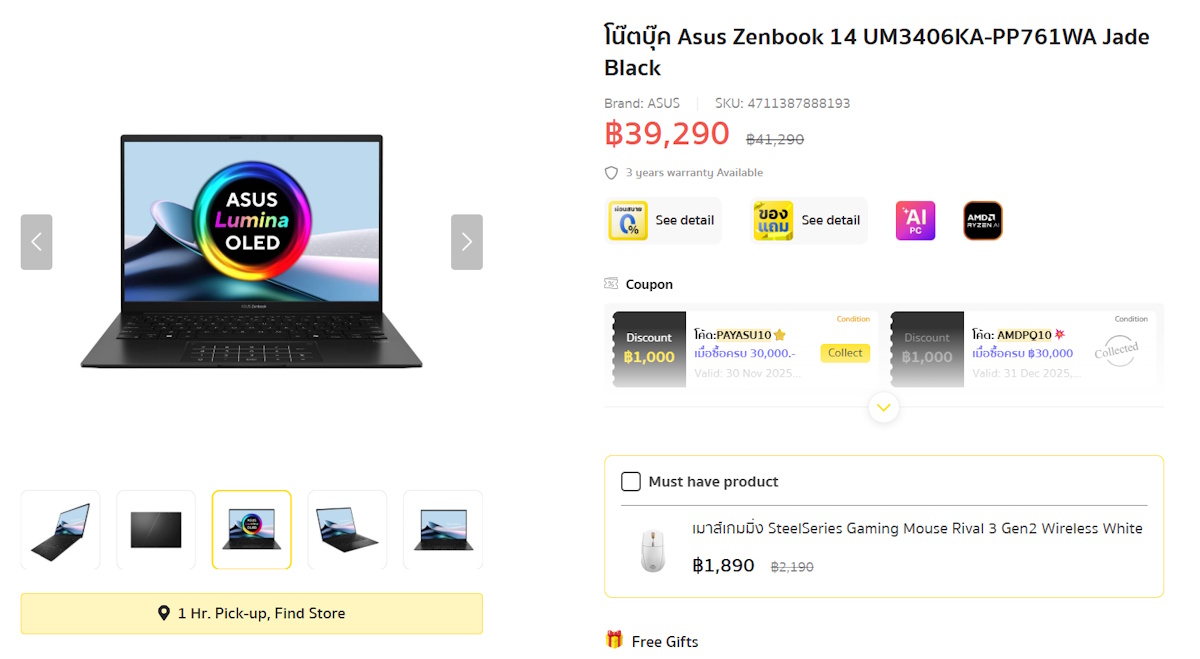Expand the coupon list with chevron
The image size is (1200, 659).
click(884, 407)
